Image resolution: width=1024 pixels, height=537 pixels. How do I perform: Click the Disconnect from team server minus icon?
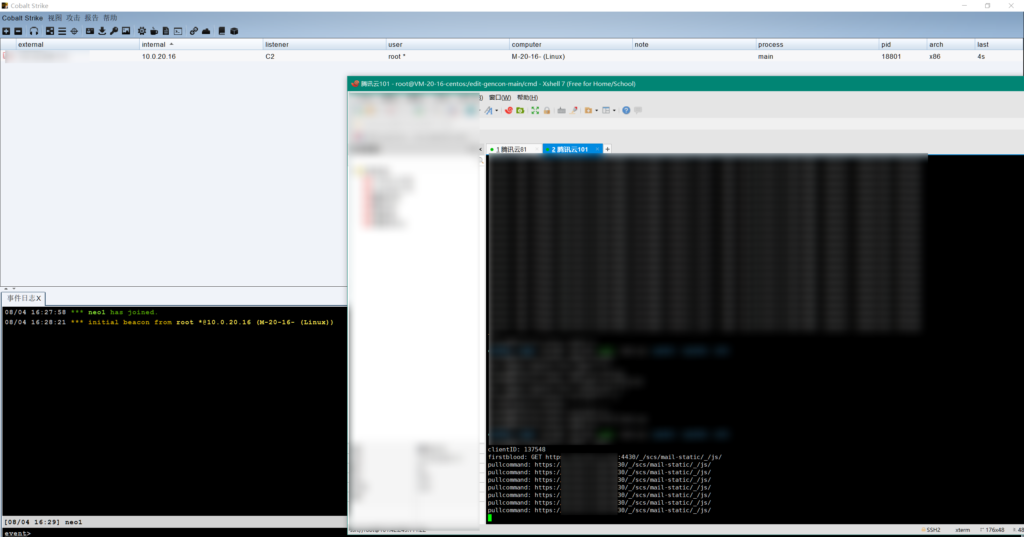point(18,31)
